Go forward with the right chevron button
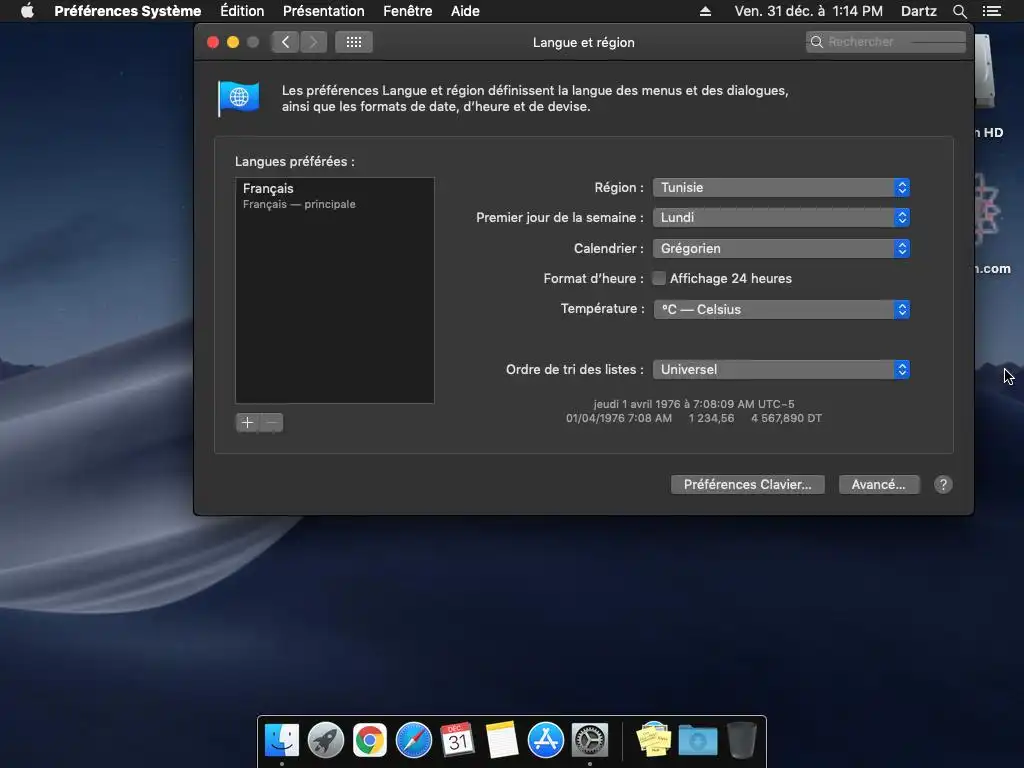The width and height of the screenshot is (1024, 768). click(313, 42)
